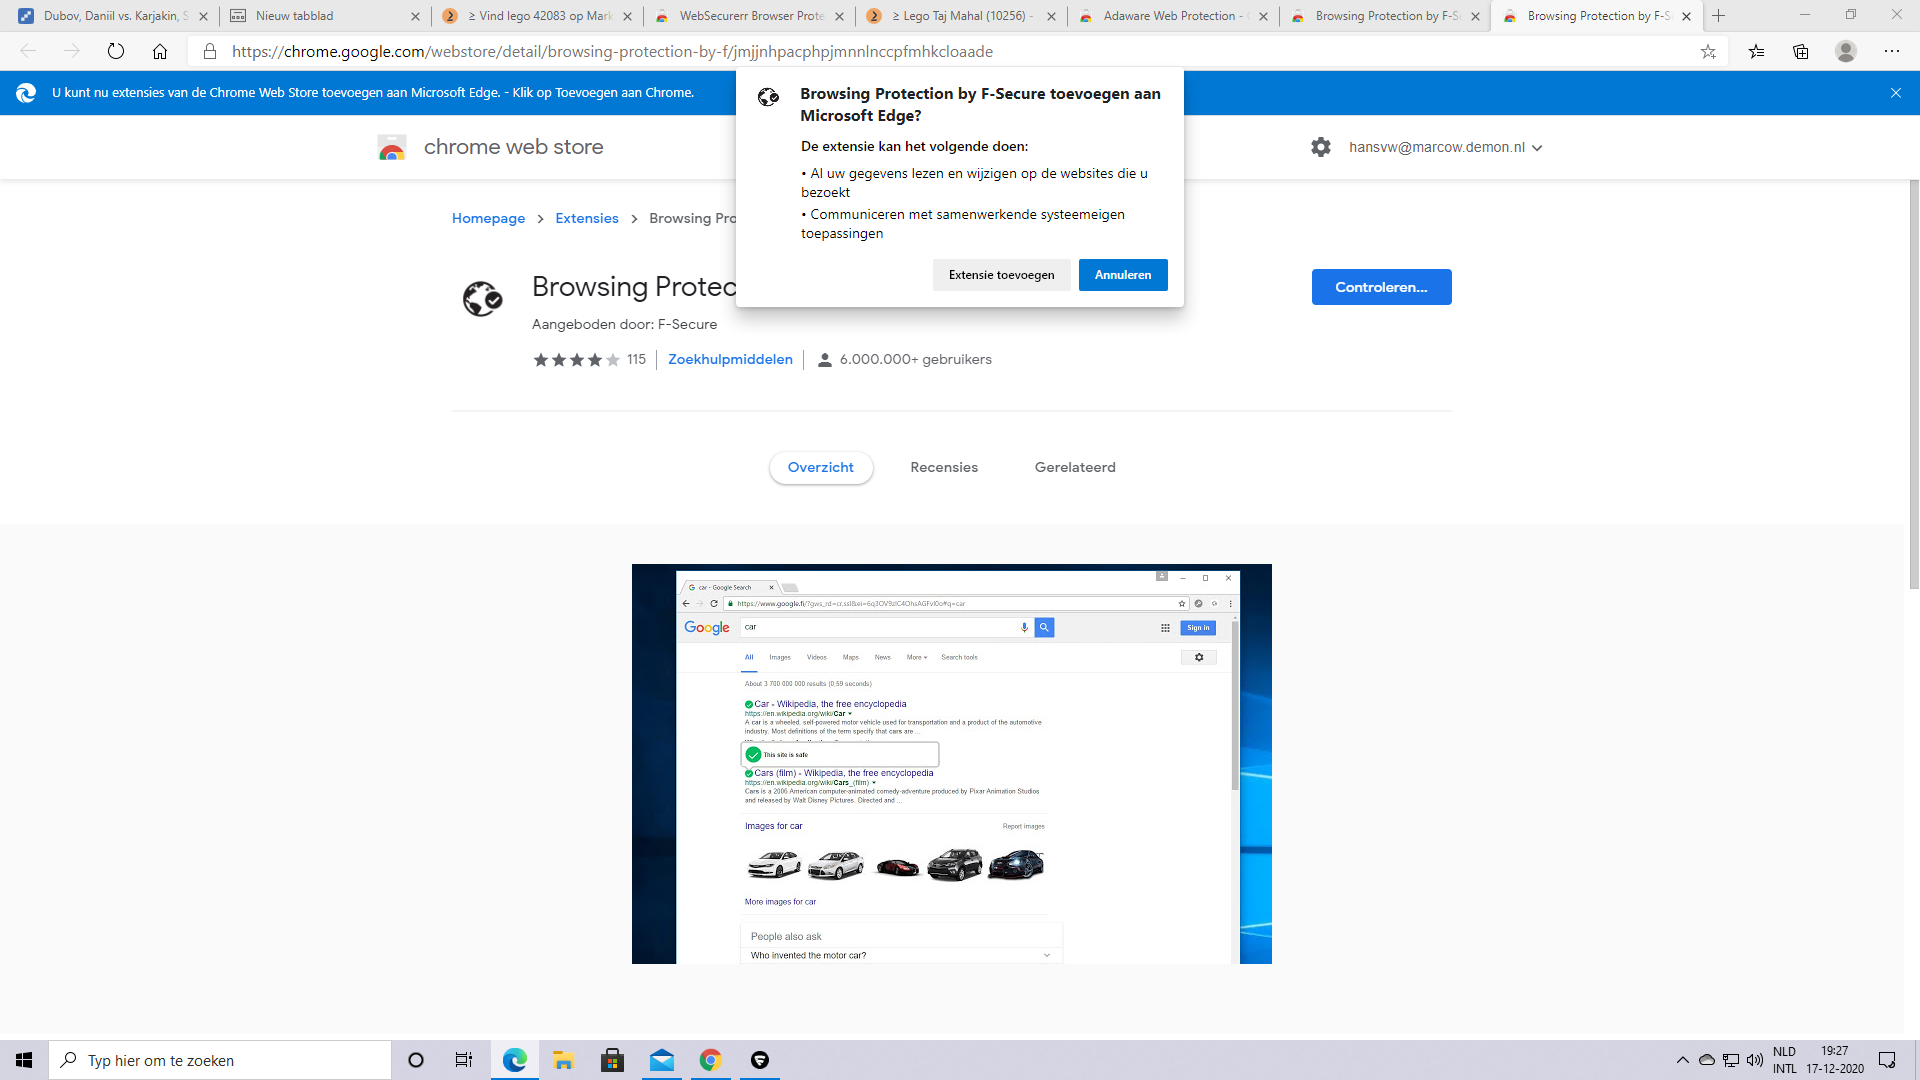
Task: Expand the hansvw@marcow.demon.nl account dropdown
Action: 1537,147
